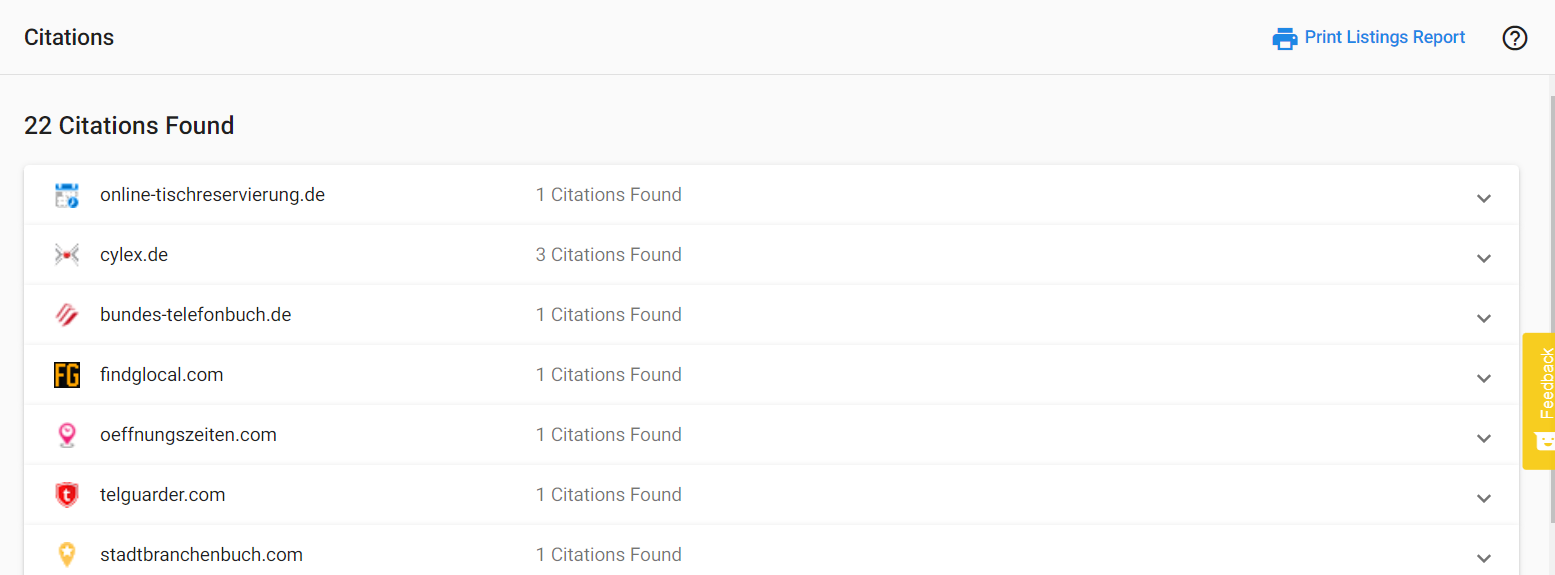Click the oeffnungszeiten.com pink pin icon
Image resolution: width=1555 pixels, height=575 pixels.
pyautogui.click(x=67, y=435)
